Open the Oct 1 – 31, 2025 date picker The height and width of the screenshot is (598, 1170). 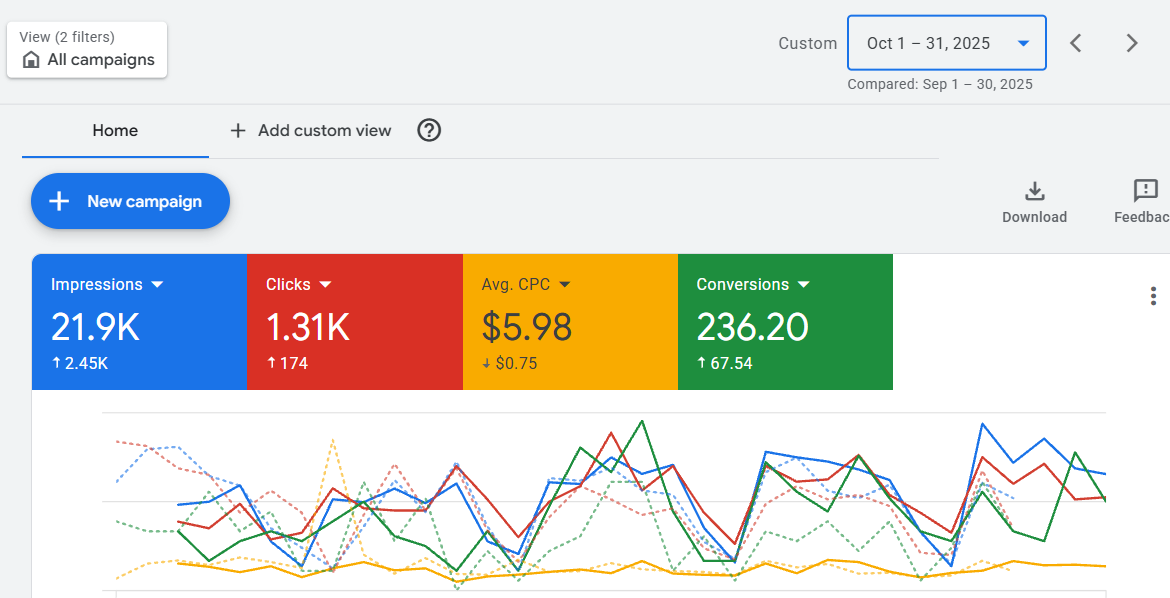[x=946, y=43]
